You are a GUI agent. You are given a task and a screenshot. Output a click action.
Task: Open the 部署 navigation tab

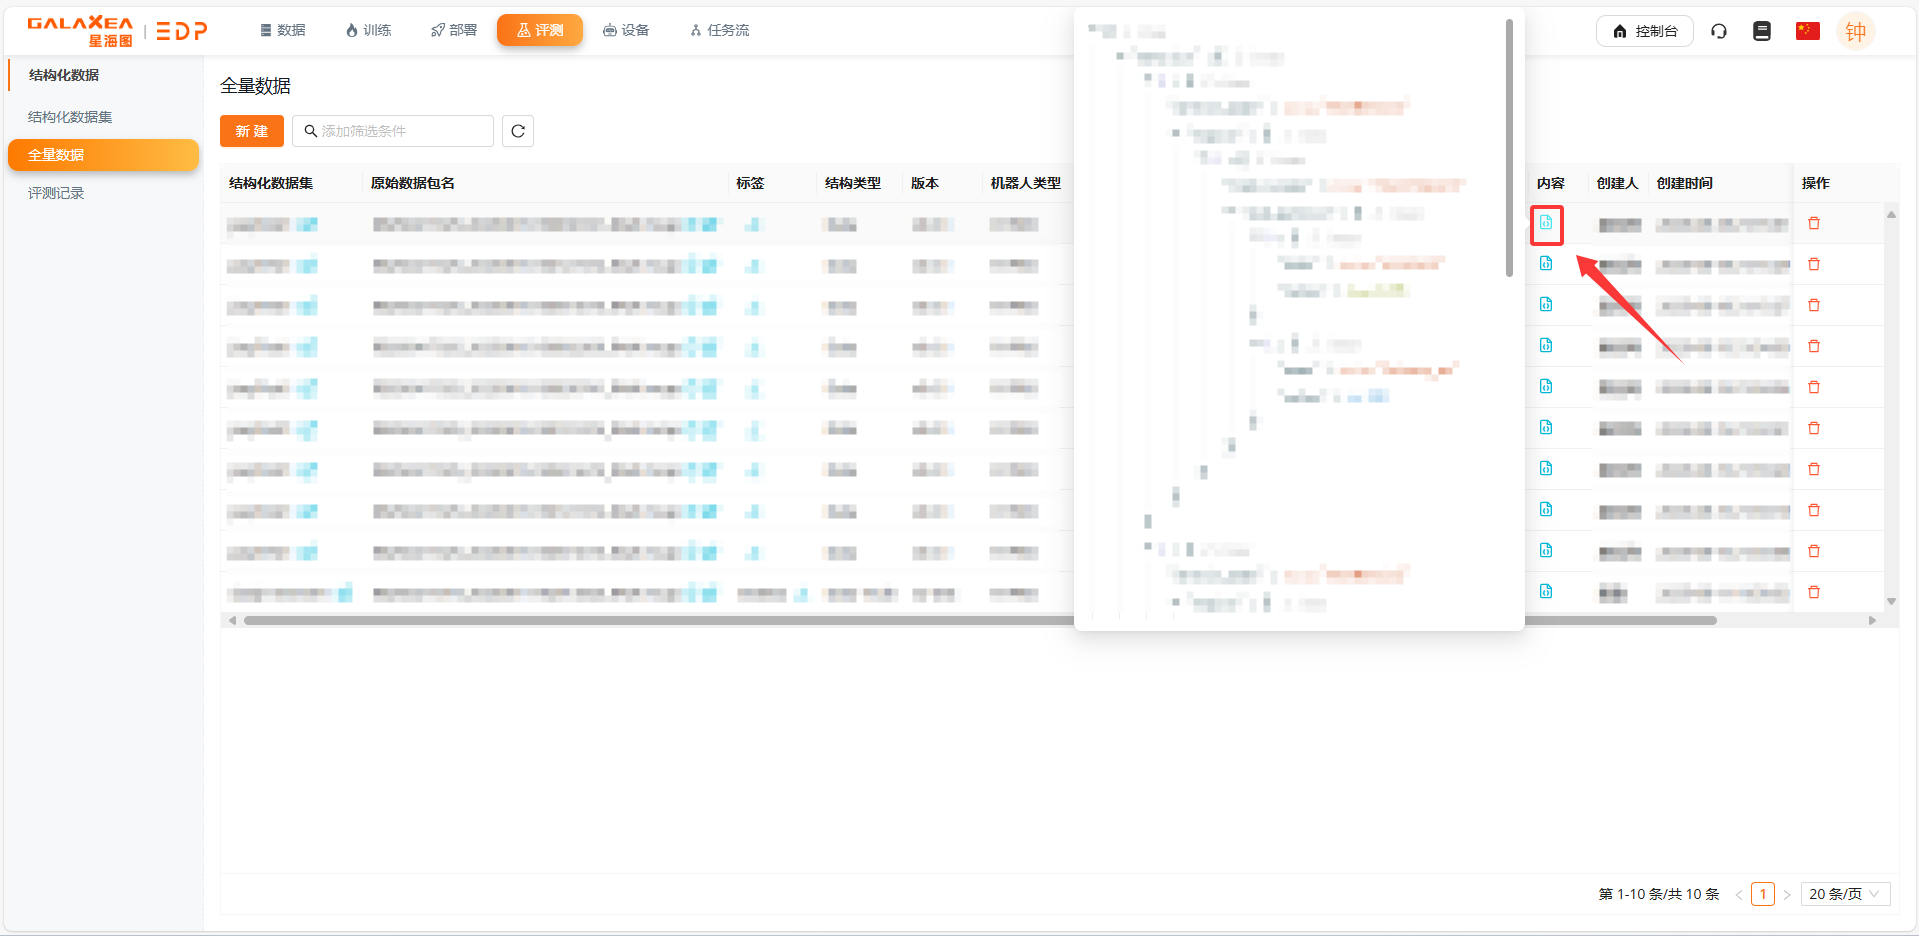coord(454,31)
